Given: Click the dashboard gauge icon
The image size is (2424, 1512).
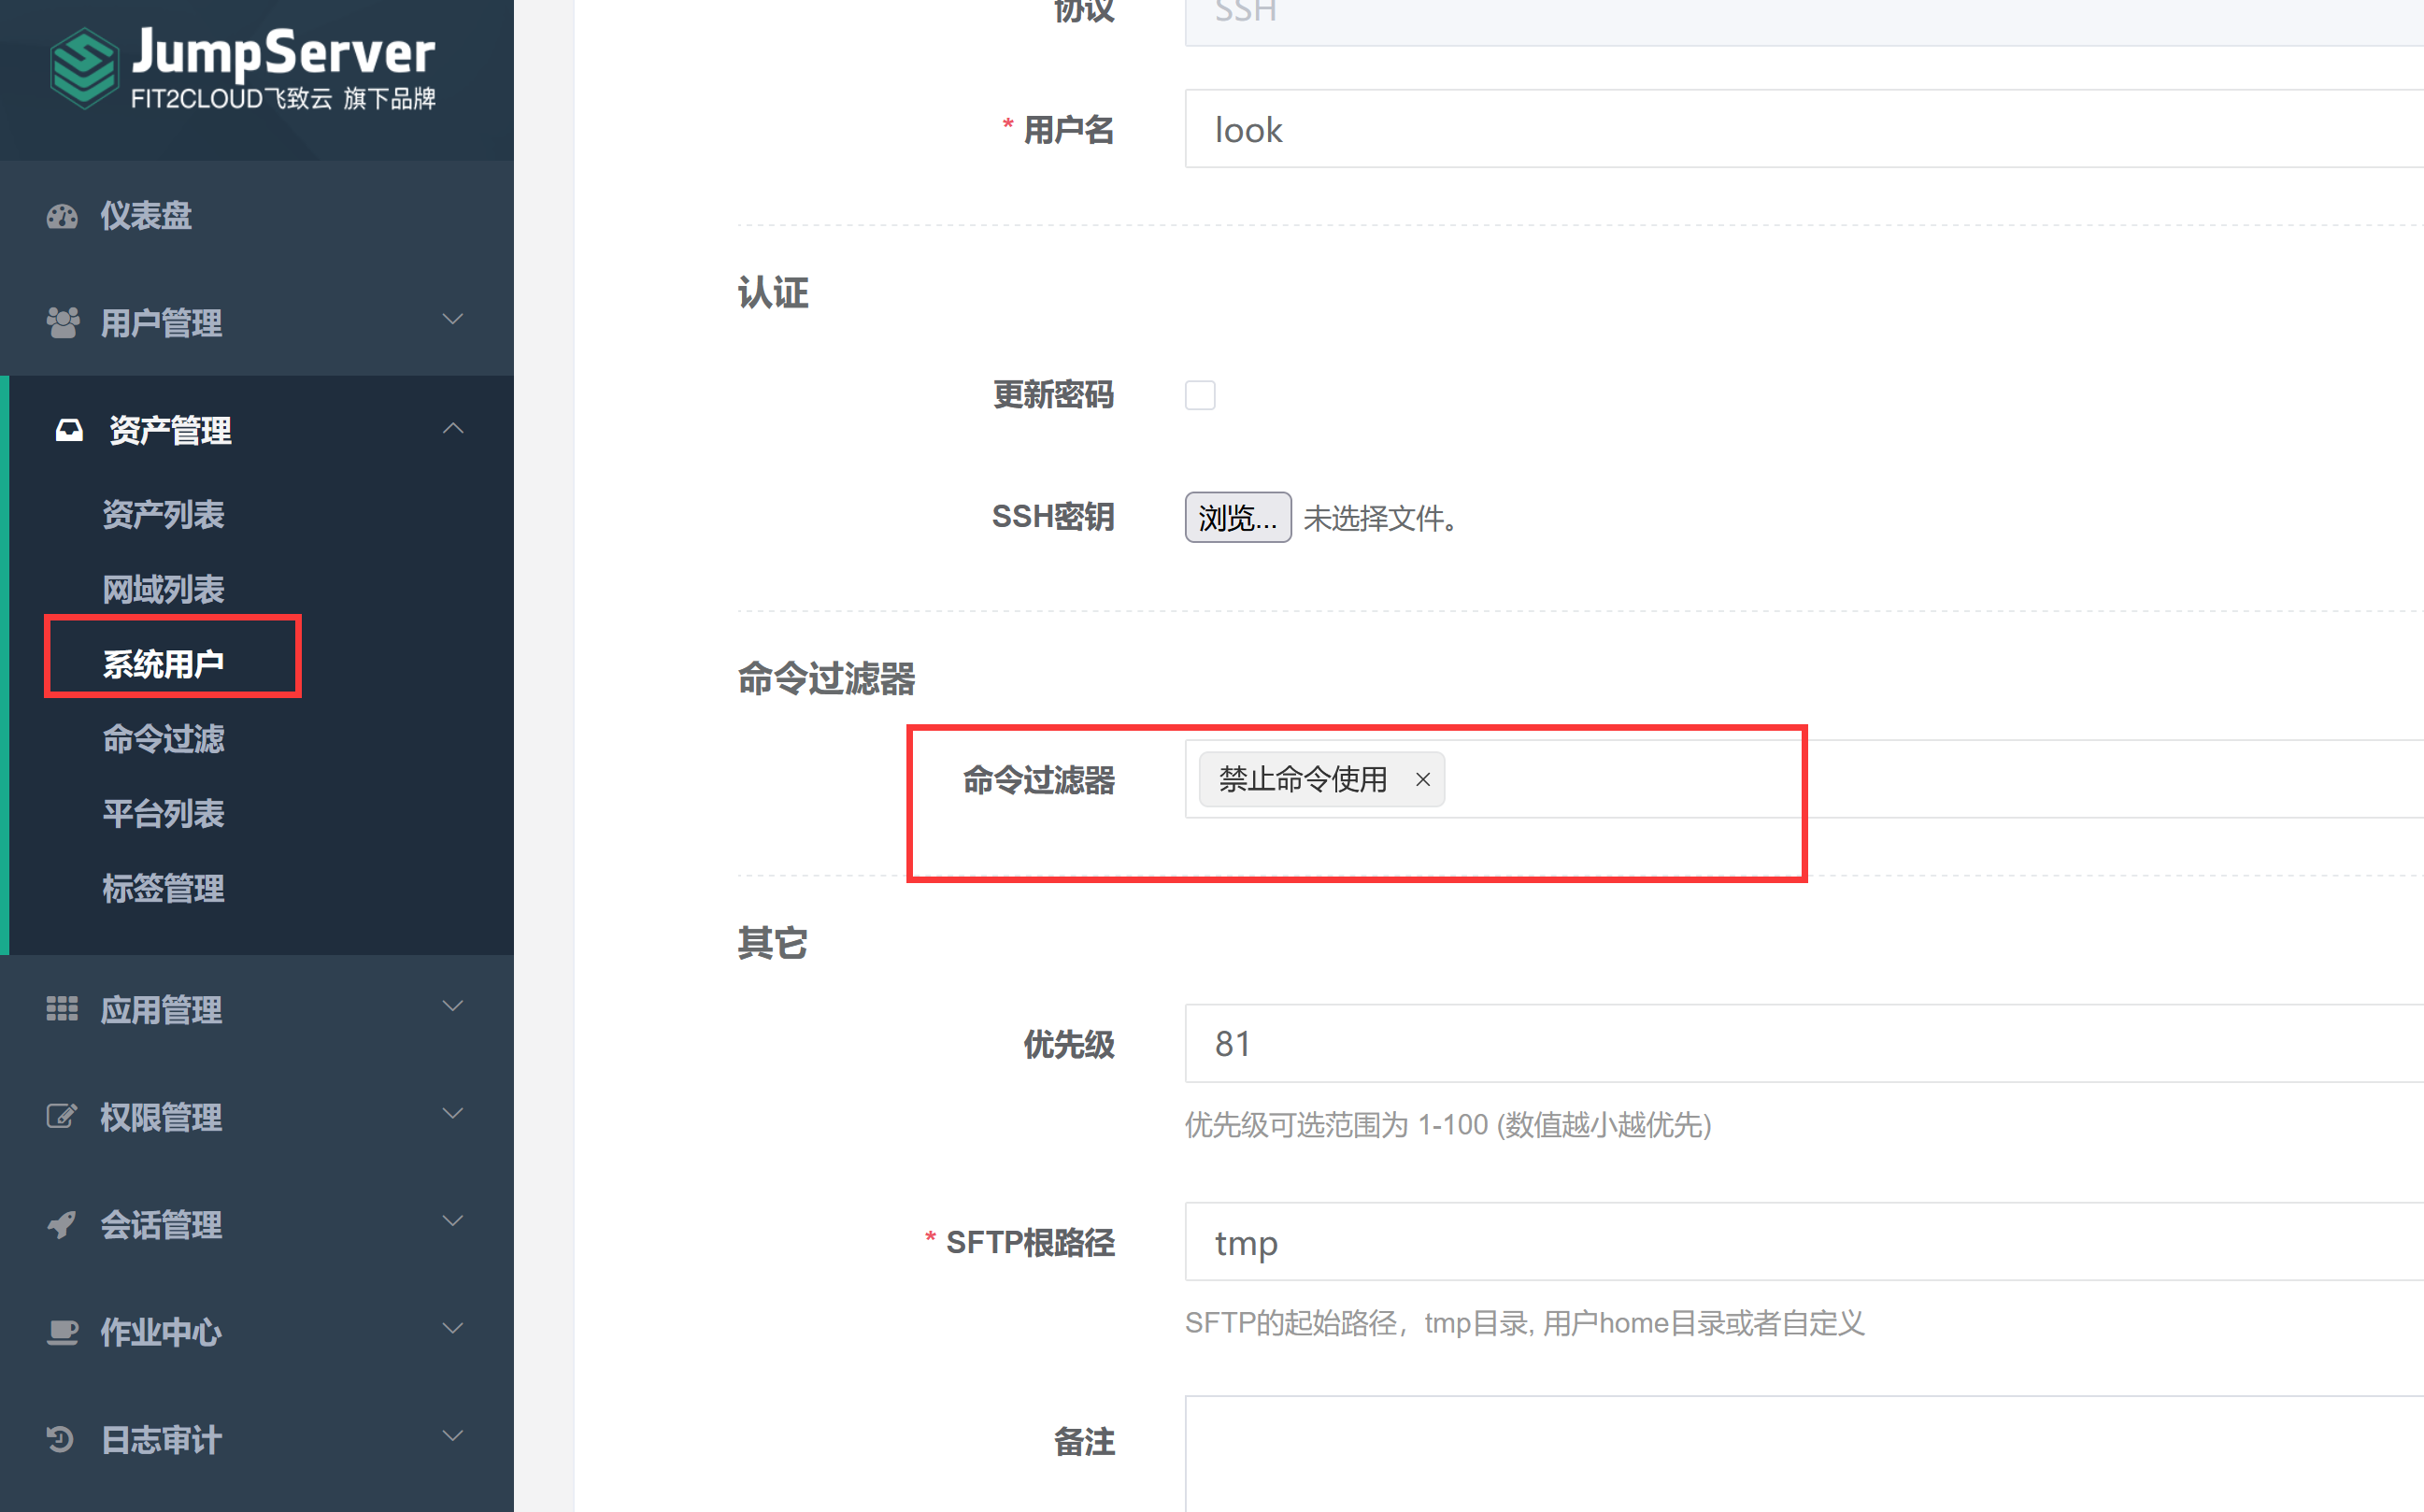Looking at the screenshot, I should click(x=62, y=216).
